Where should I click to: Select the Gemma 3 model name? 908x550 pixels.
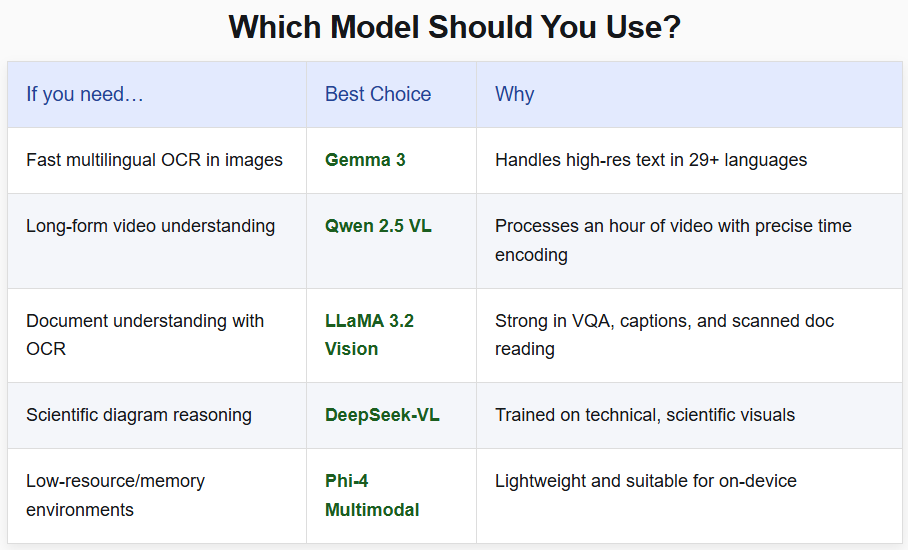[365, 160]
